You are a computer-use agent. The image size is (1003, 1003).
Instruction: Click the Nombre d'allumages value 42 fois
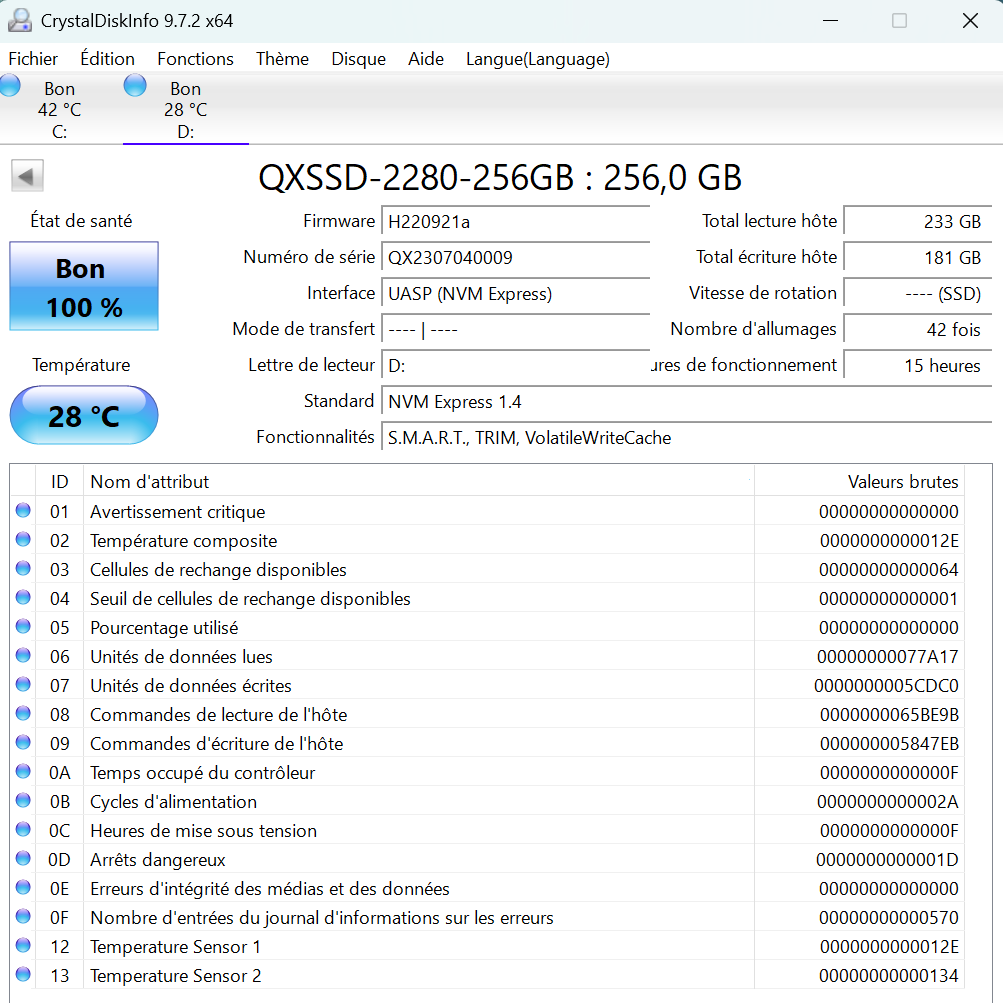(x=918, y=329)
